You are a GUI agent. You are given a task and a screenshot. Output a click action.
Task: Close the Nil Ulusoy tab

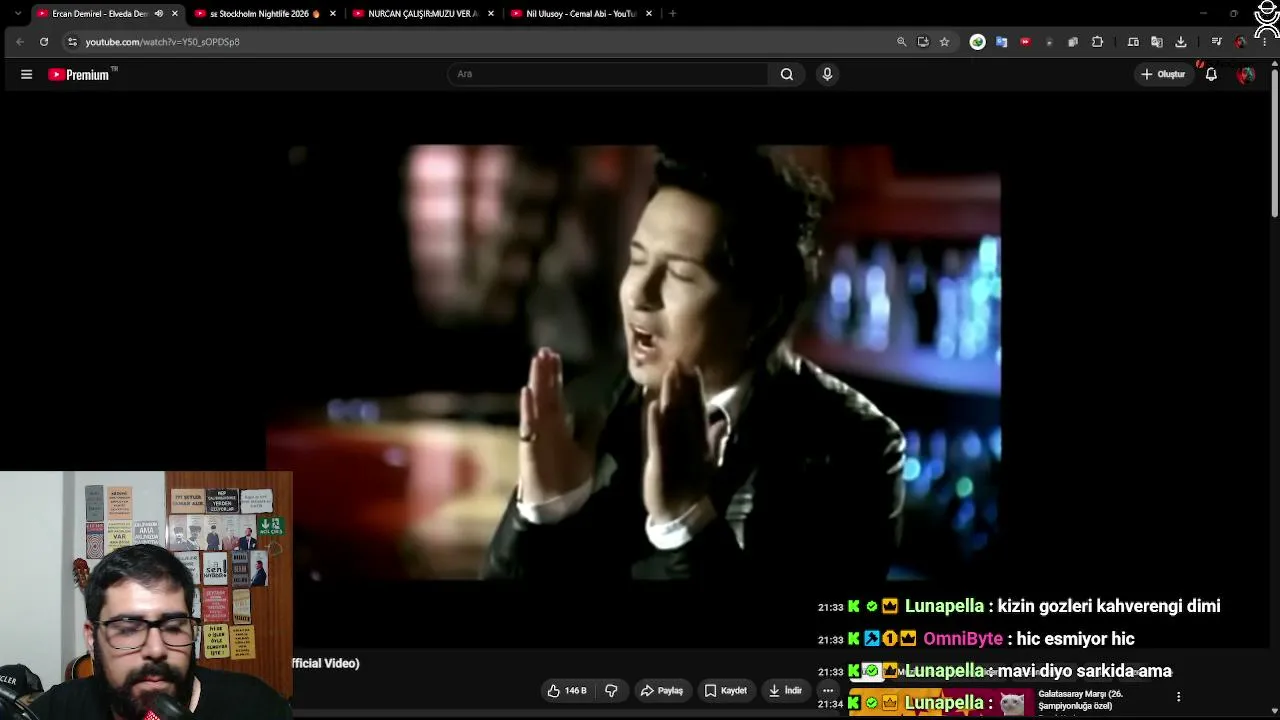click(649, 14)
